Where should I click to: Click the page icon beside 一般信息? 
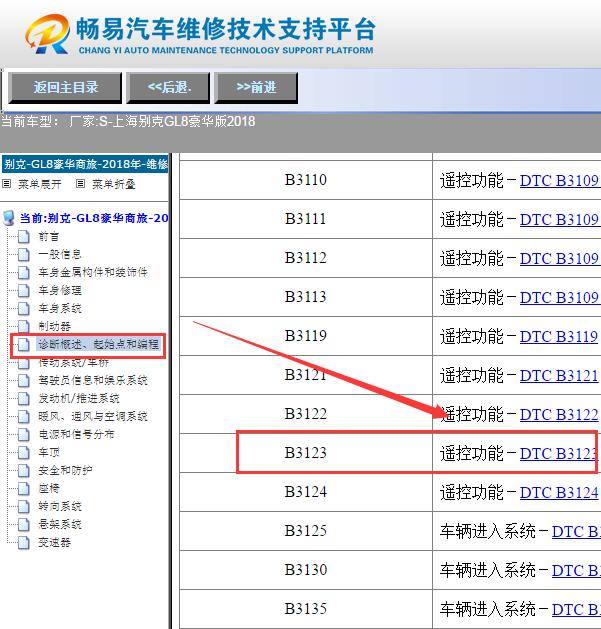24,254
